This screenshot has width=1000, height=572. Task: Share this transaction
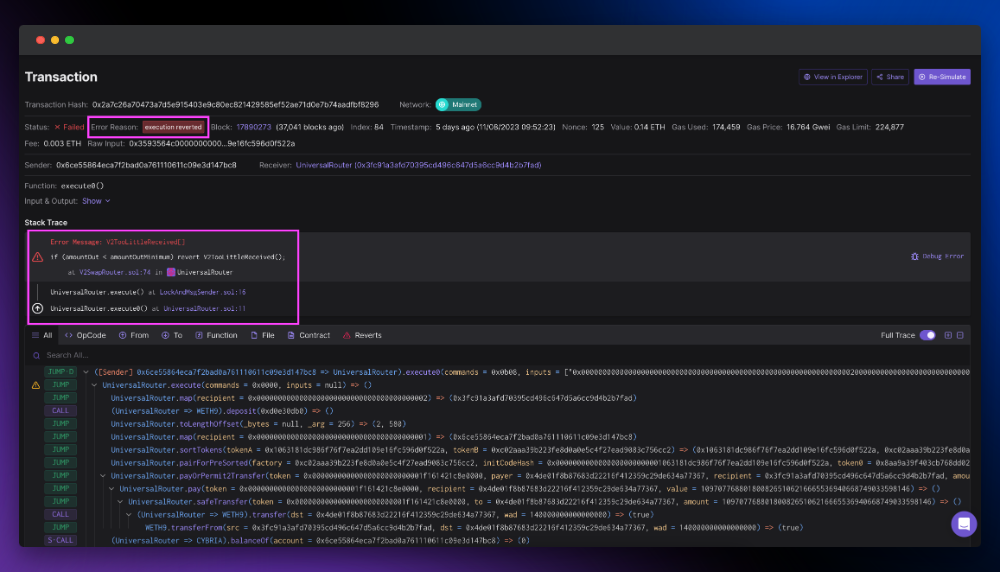coord(889,77)
